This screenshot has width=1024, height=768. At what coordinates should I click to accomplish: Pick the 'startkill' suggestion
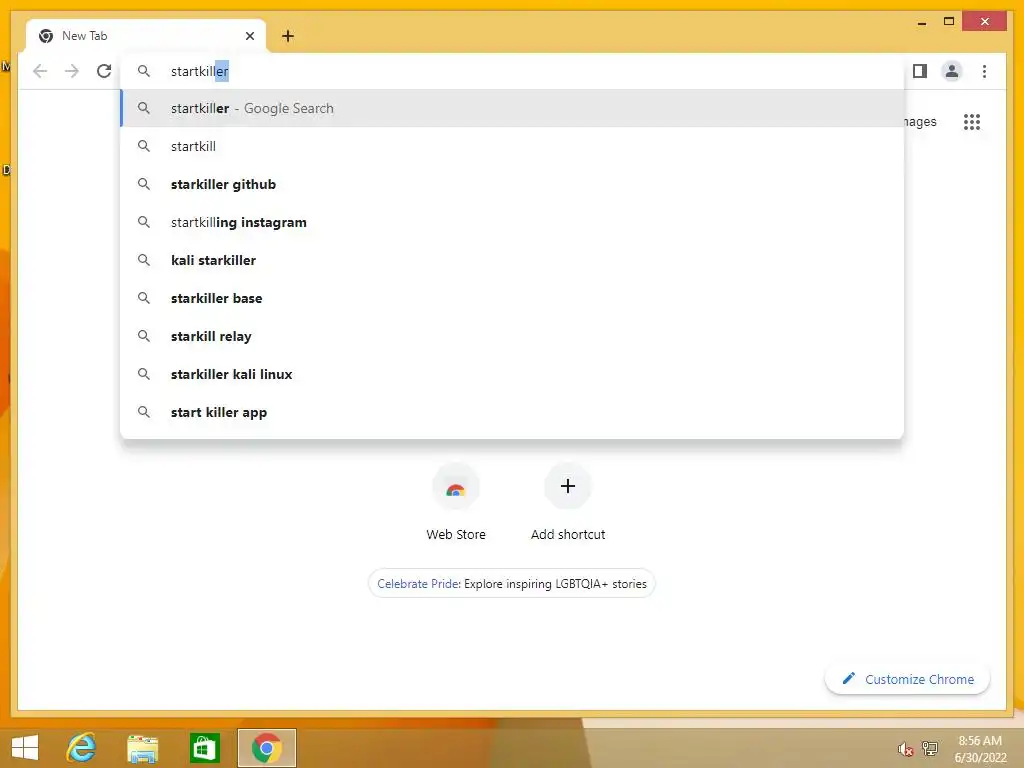coord(512,146)
